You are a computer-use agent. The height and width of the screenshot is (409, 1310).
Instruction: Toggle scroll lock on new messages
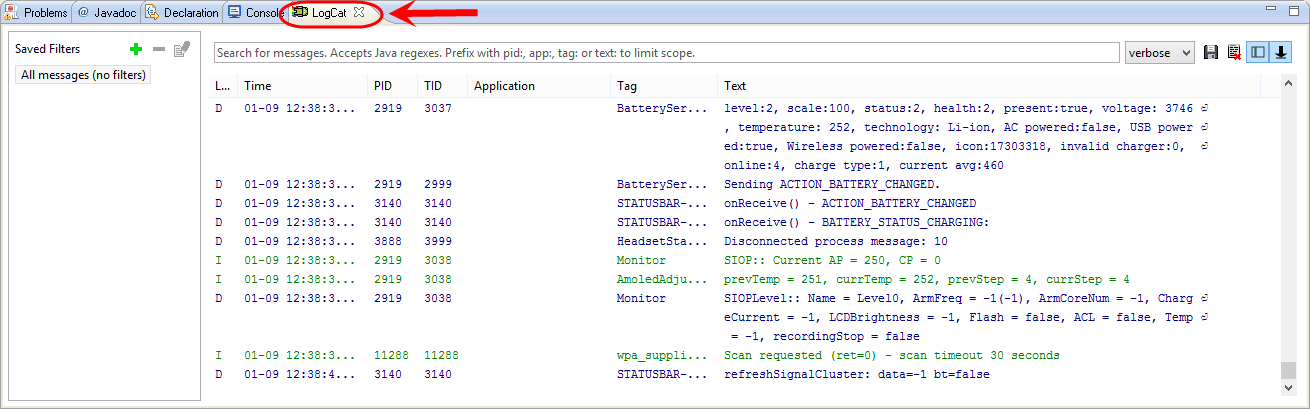point(1281,52)
